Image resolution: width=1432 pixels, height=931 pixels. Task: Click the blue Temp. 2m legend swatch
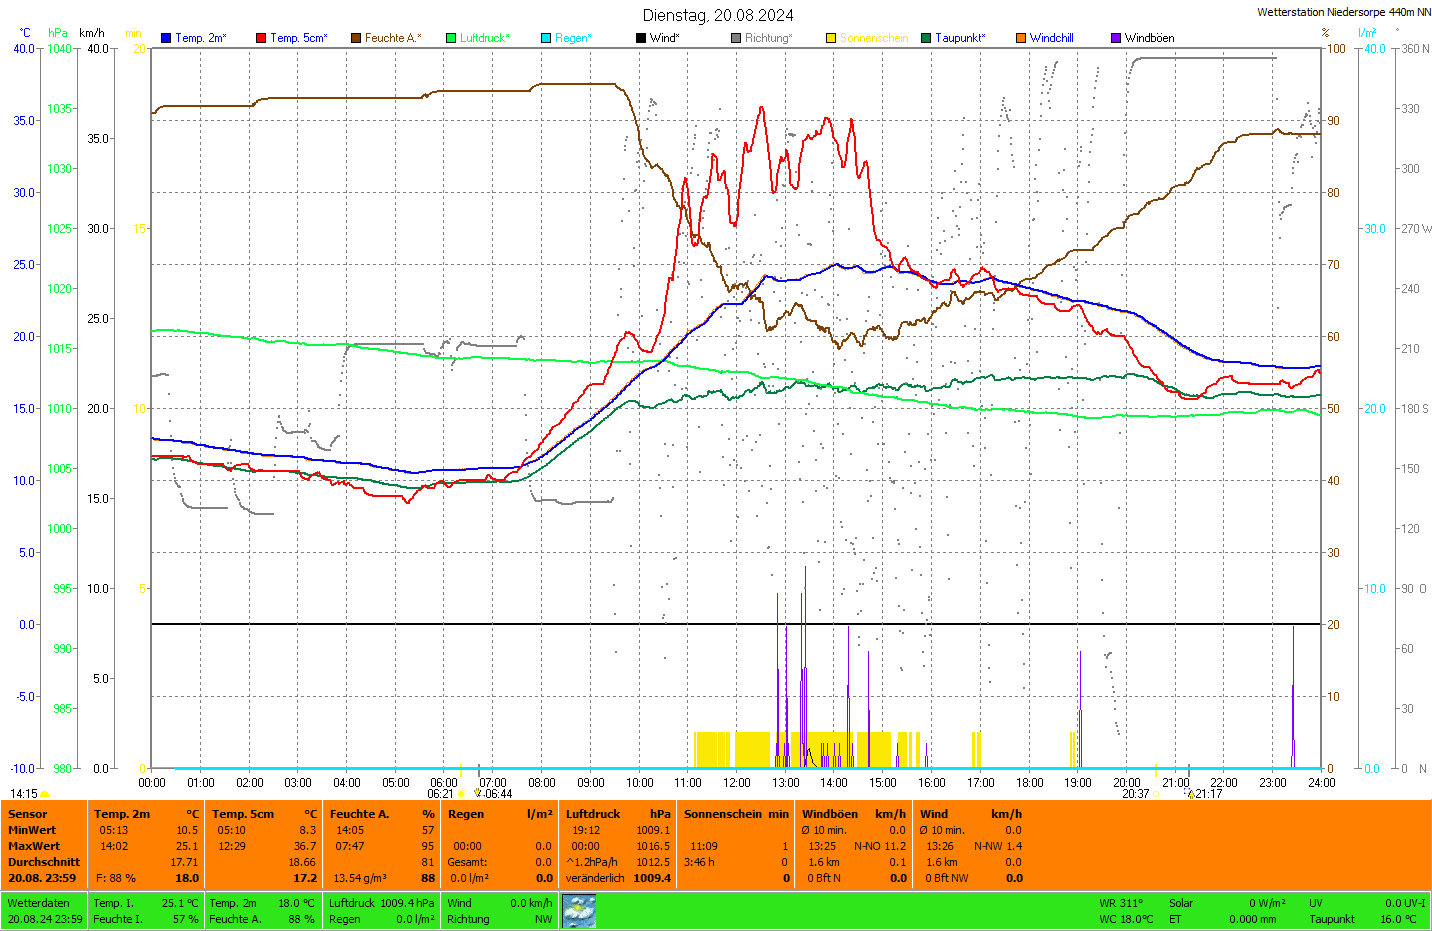[166, 38]
